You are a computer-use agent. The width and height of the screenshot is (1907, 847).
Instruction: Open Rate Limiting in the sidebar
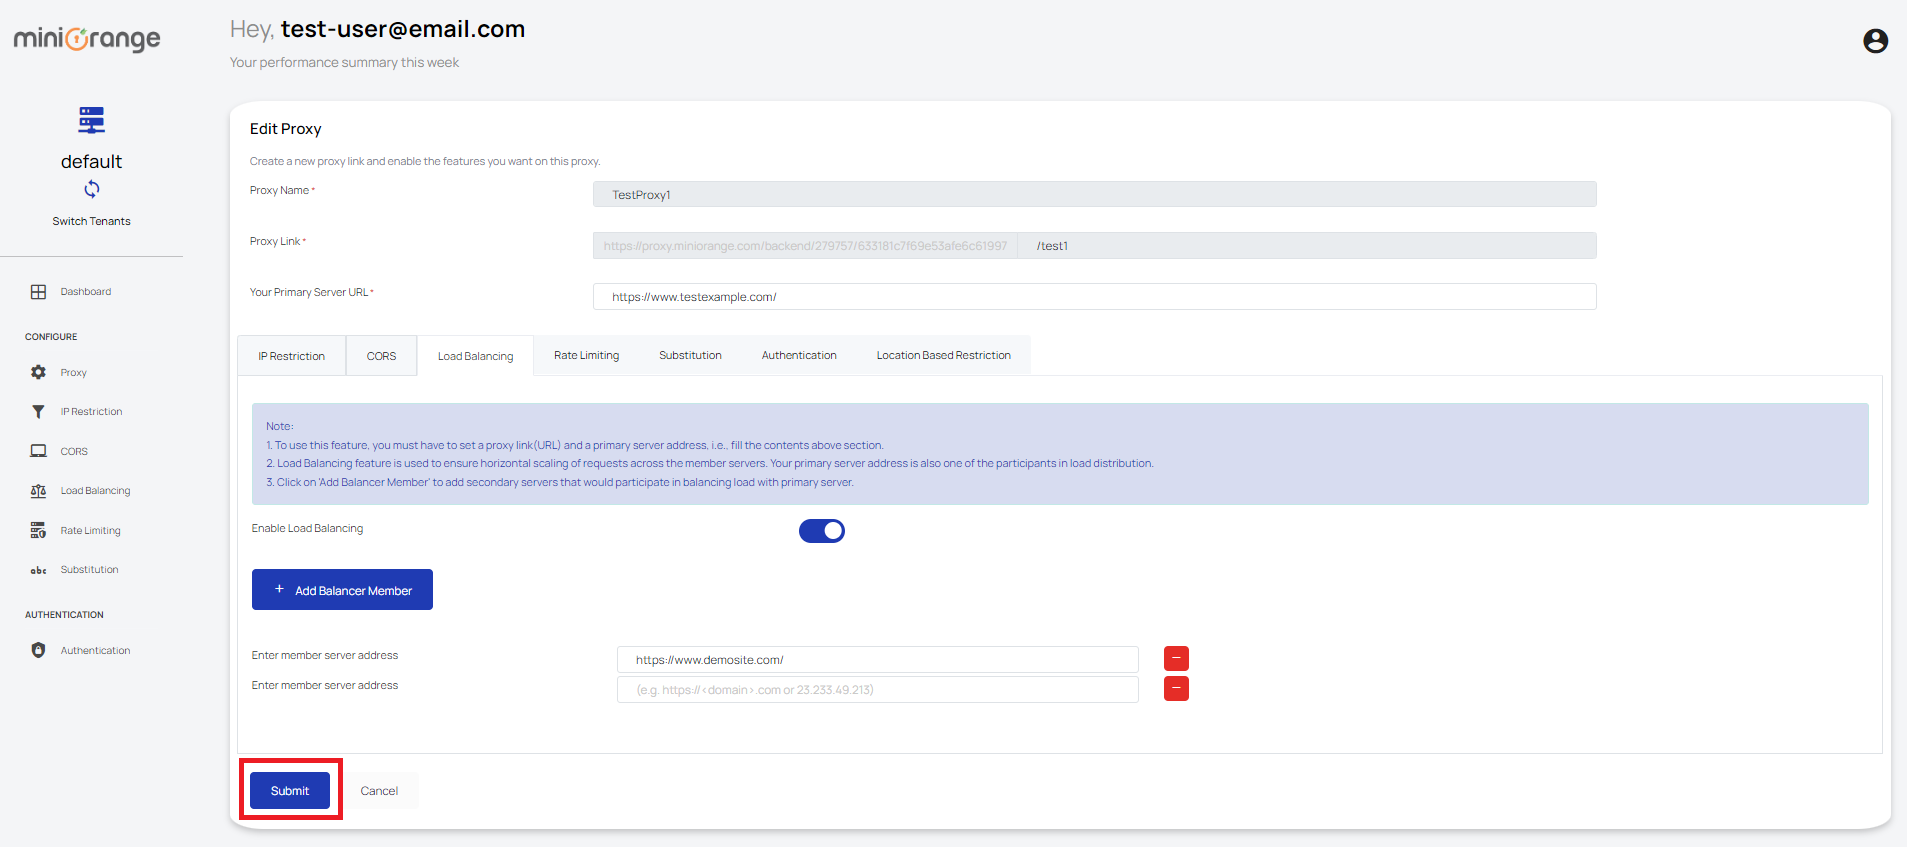tap(90, 531)
